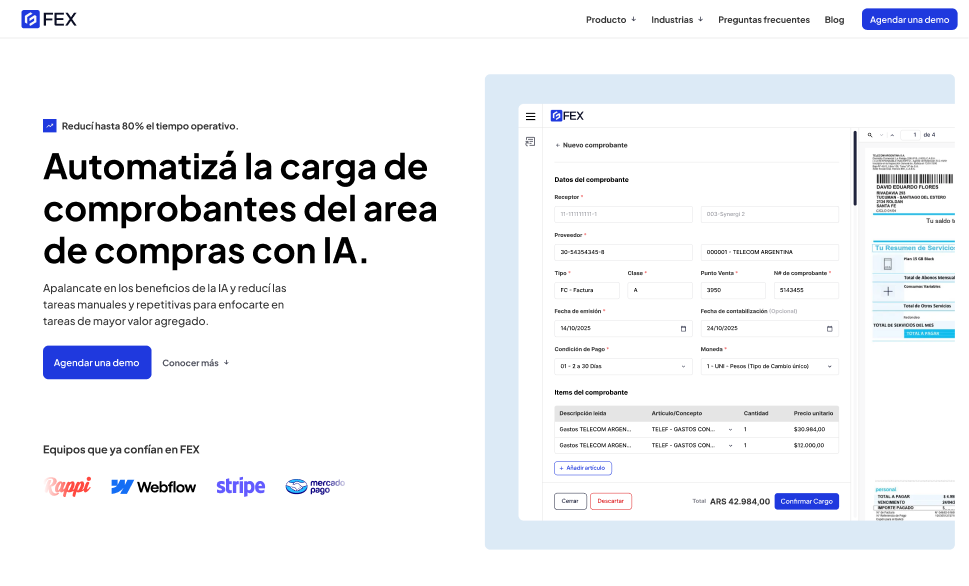969x586 pixels.
Task: Click price cell $12.000,00
Action: tap(809, 445)
